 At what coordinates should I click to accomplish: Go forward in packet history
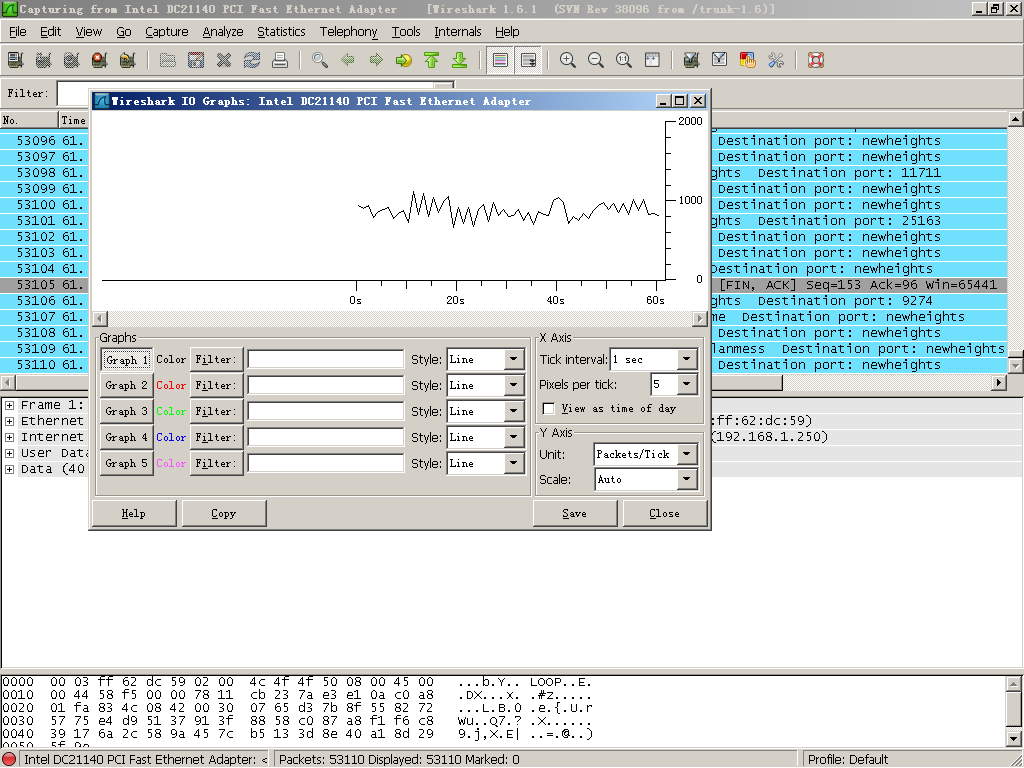click(x=376, y=61)
